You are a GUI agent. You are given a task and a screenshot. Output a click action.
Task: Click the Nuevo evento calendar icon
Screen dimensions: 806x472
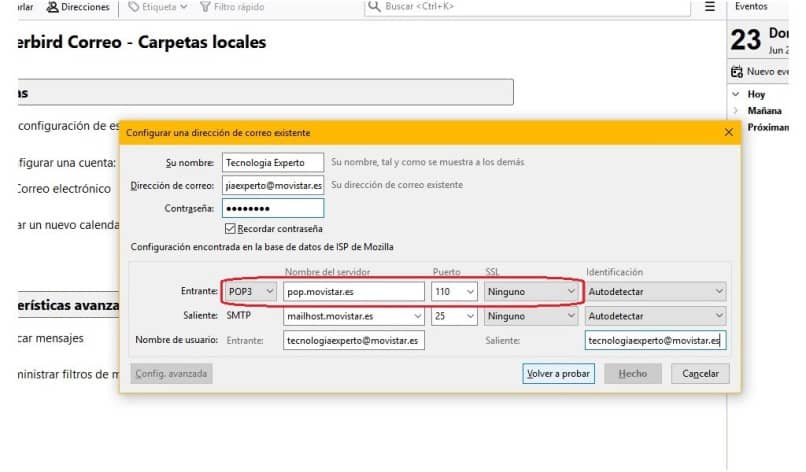(x=737, y=72)
